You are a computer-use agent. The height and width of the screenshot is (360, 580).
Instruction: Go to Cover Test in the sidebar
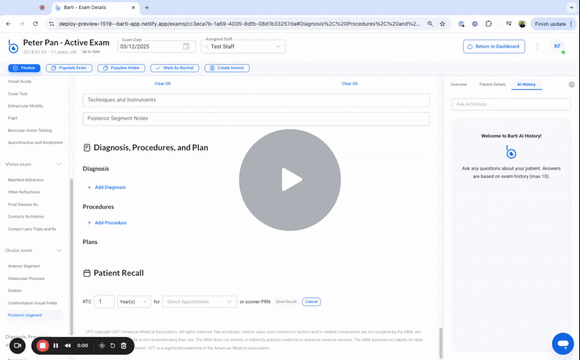18,94
